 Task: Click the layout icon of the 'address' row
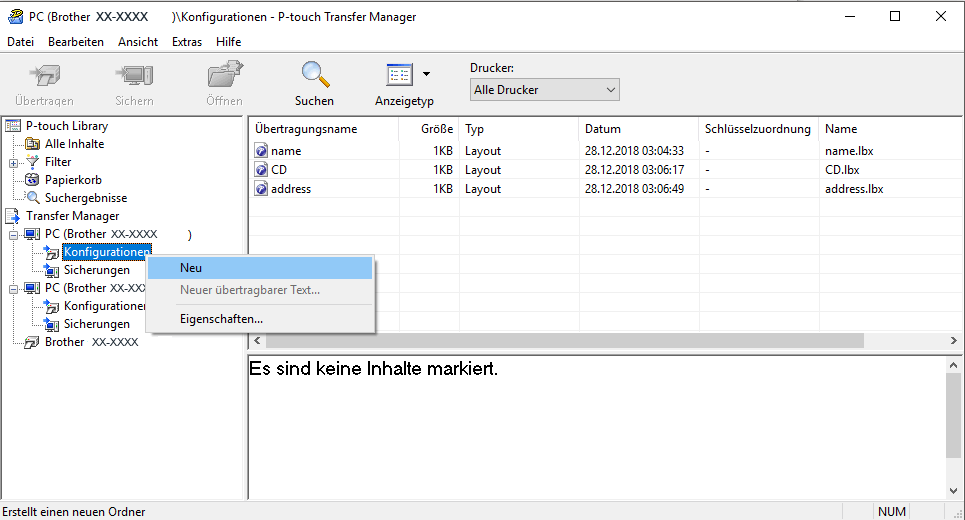click(x=261, y=189)
